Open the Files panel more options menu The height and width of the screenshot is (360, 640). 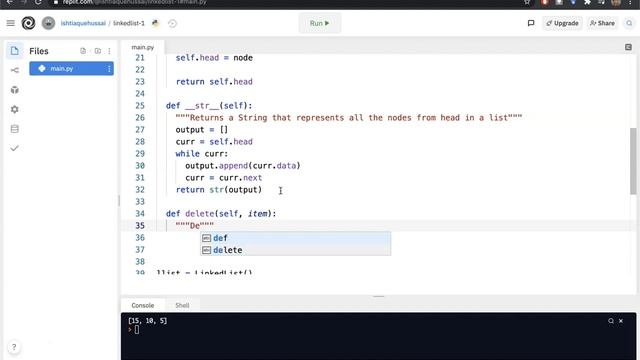(109, 51)
